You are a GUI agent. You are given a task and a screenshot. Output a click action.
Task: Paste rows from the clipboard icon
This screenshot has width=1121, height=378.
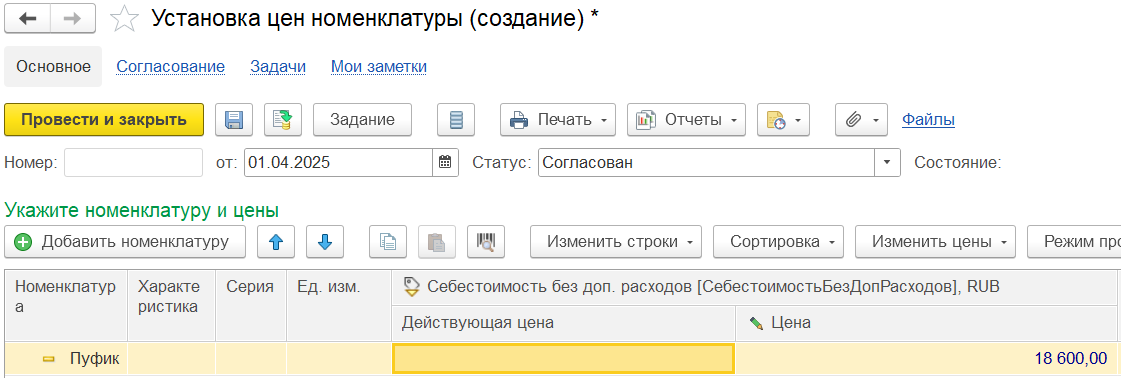coord(437,242)
